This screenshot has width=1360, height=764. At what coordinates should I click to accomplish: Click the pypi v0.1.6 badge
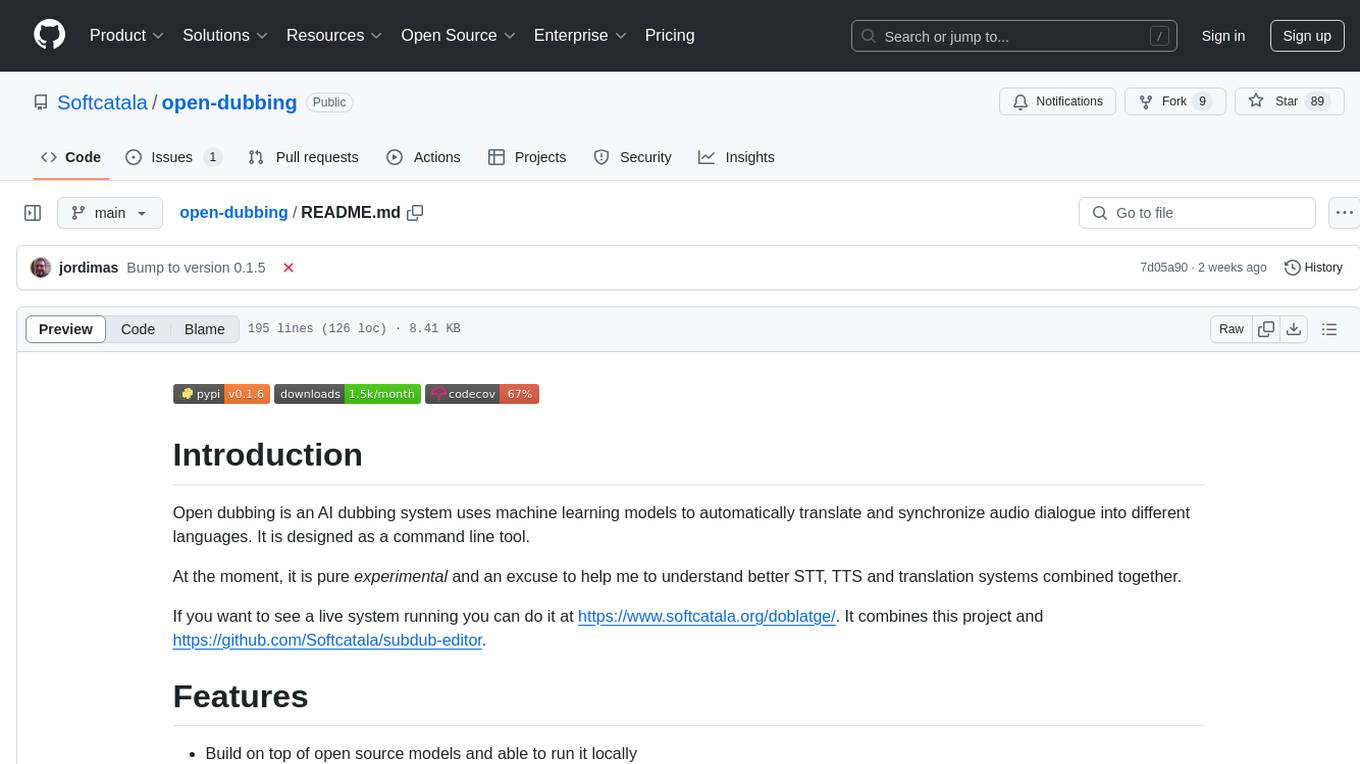221,394
